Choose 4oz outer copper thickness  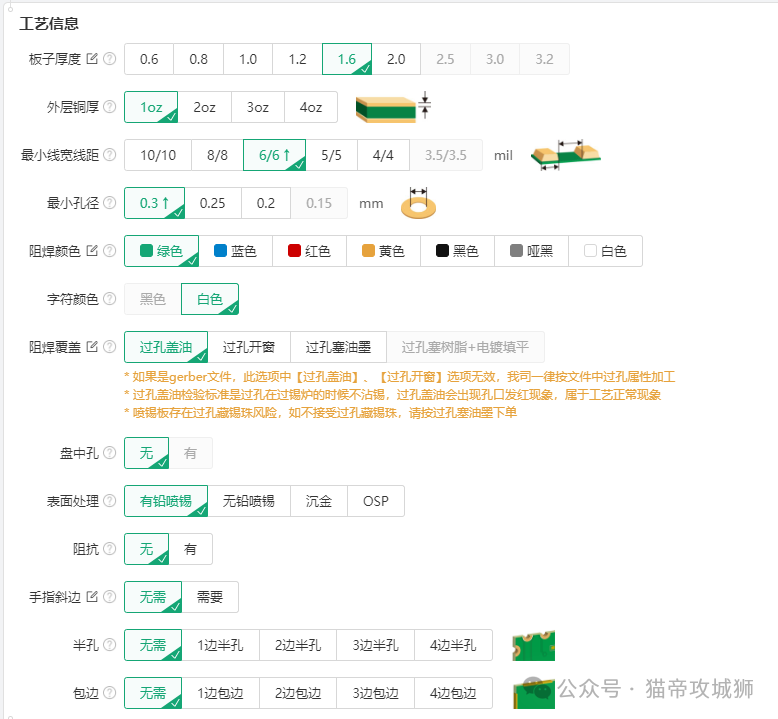[311, 107]
